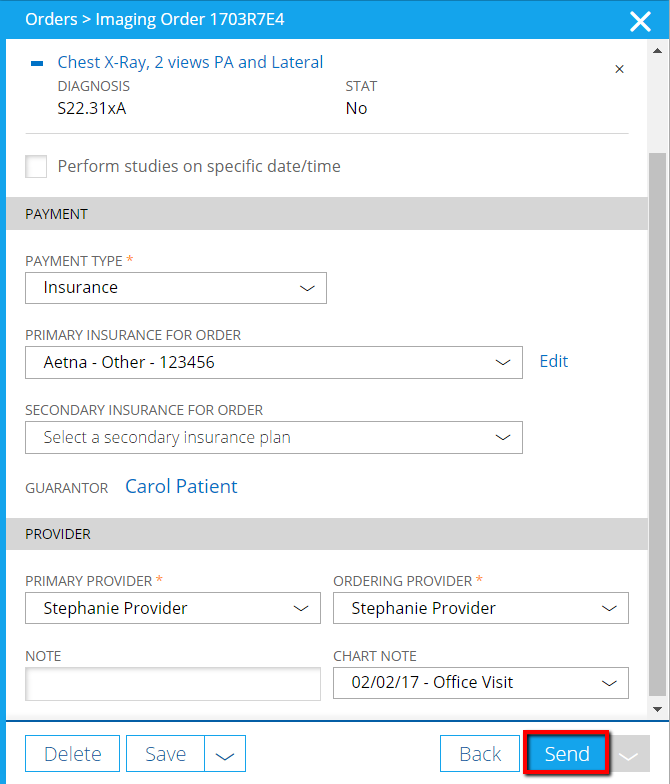This screenshot has height=784, width=670.
Task: Delete this imaging order
Action: tap(73, 754)
